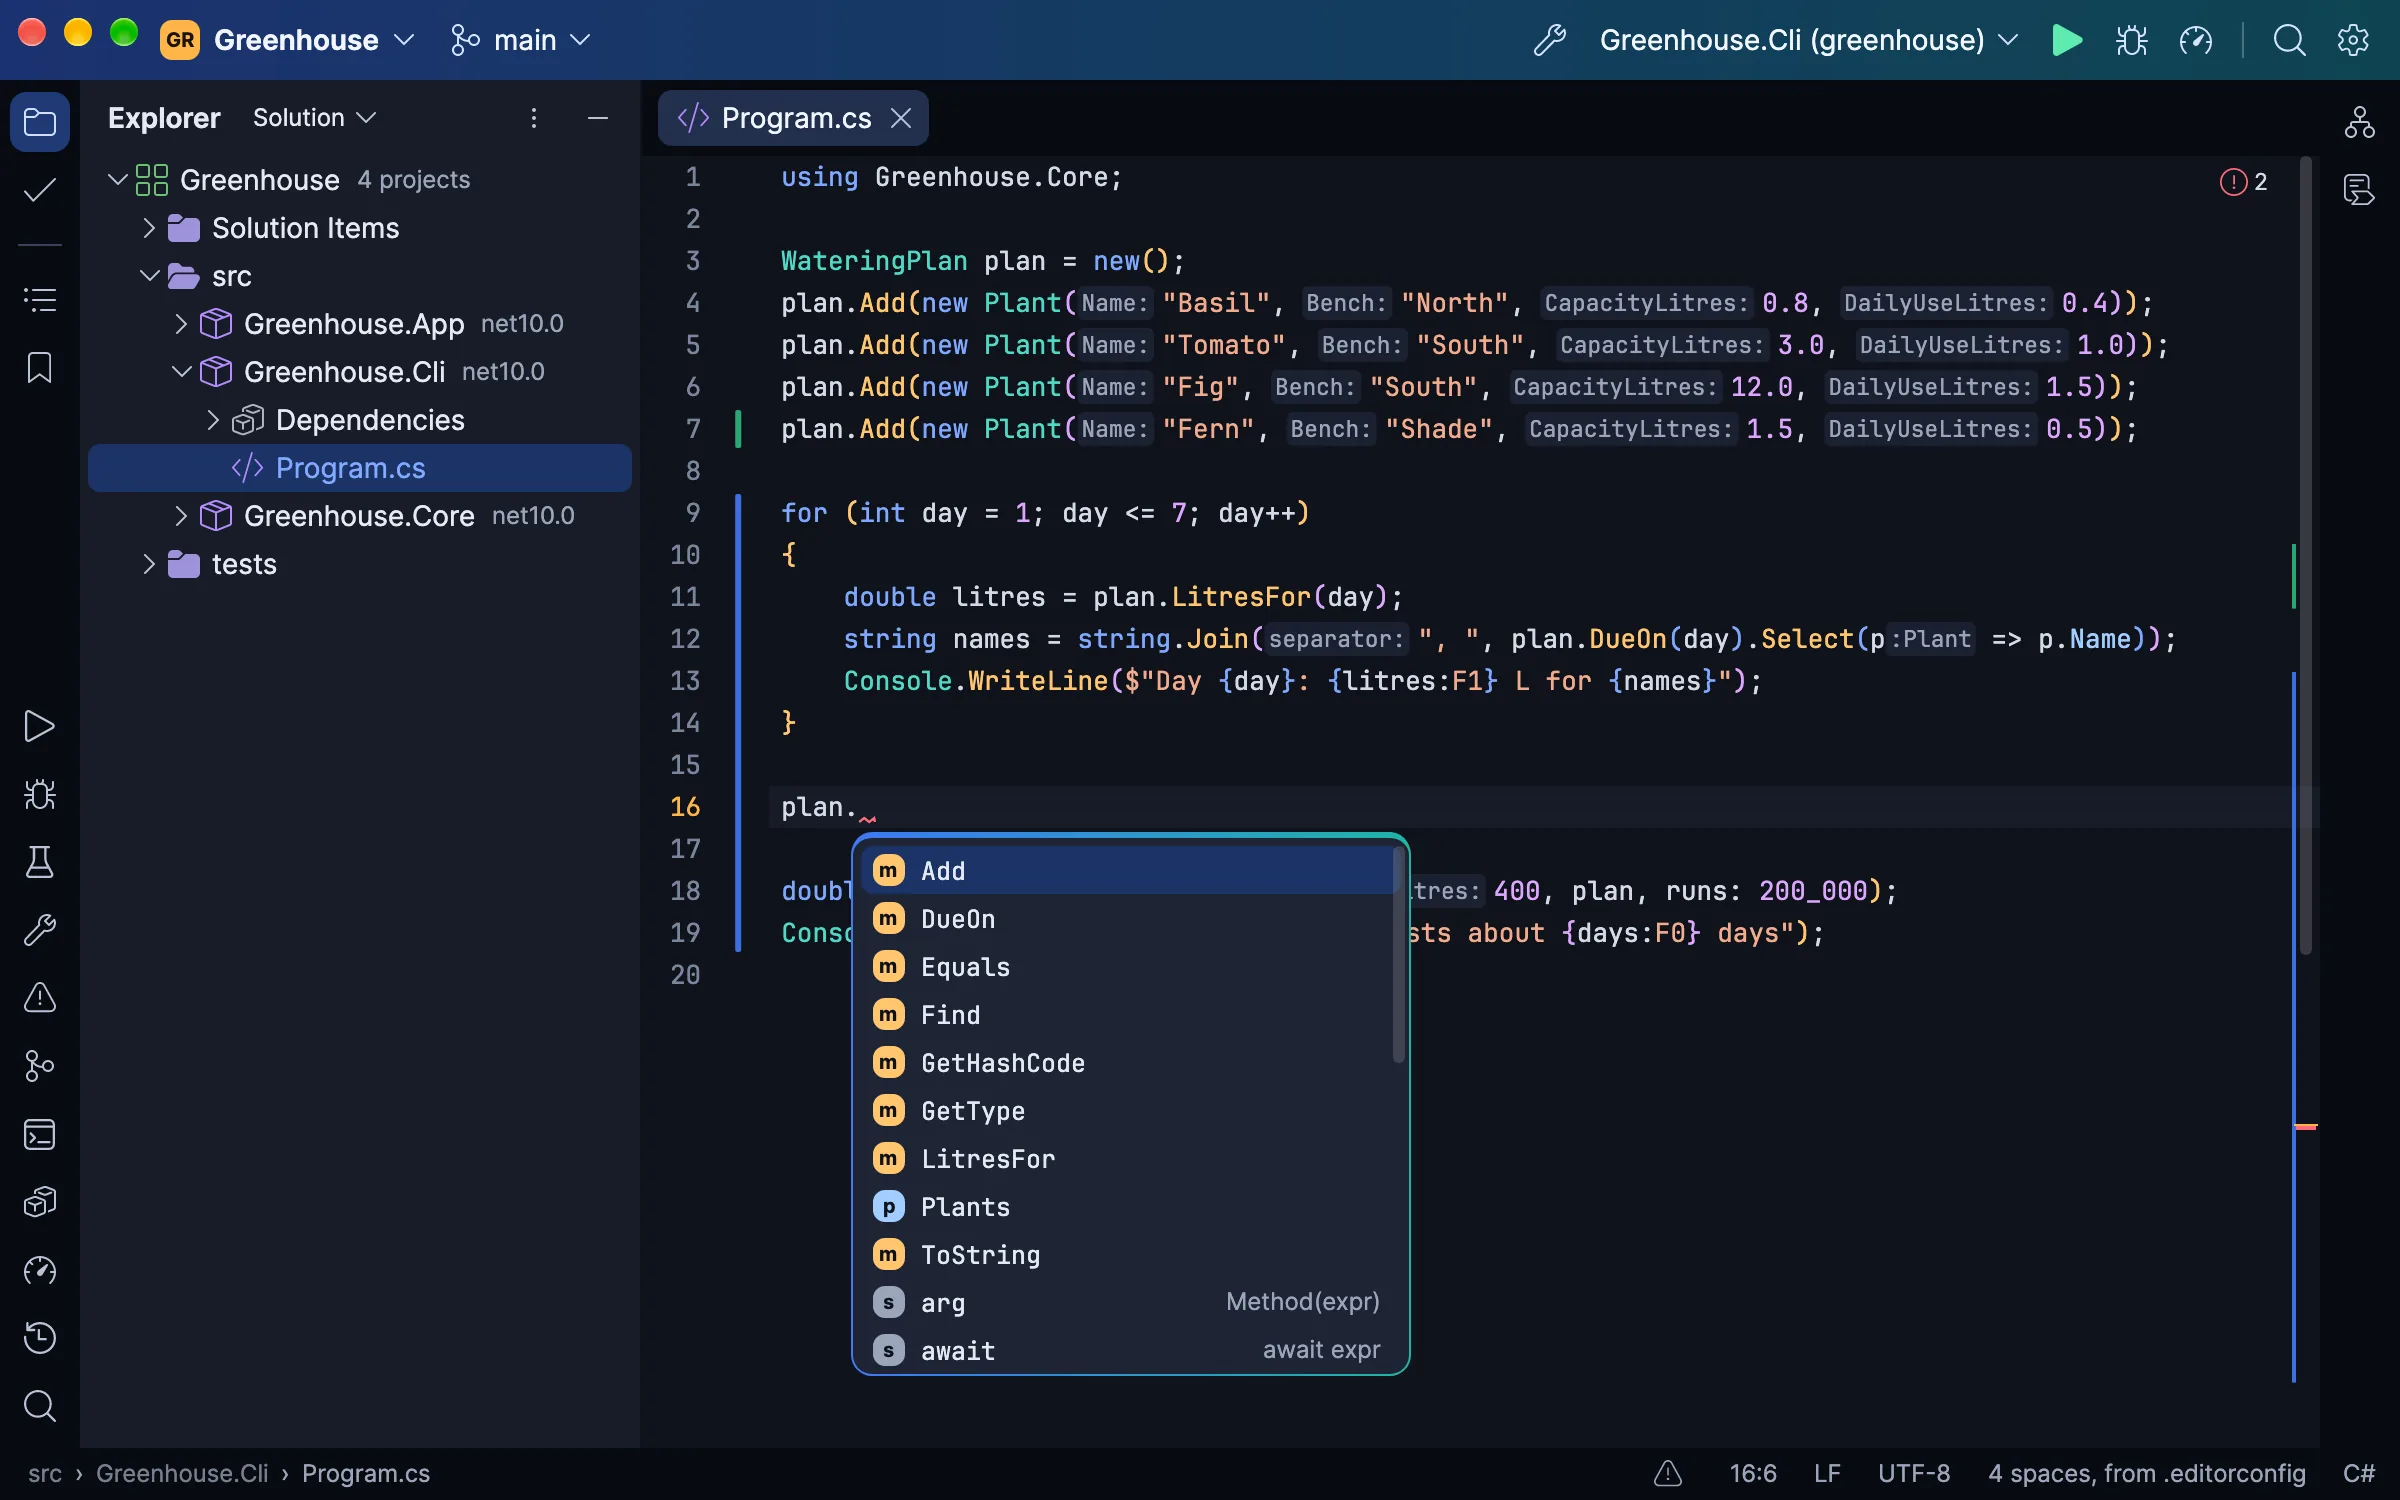Image resolution: width=2400 pixels, height=1500 pixels.
Task: Click the C# language indicator
Action: [2359, 1473]
